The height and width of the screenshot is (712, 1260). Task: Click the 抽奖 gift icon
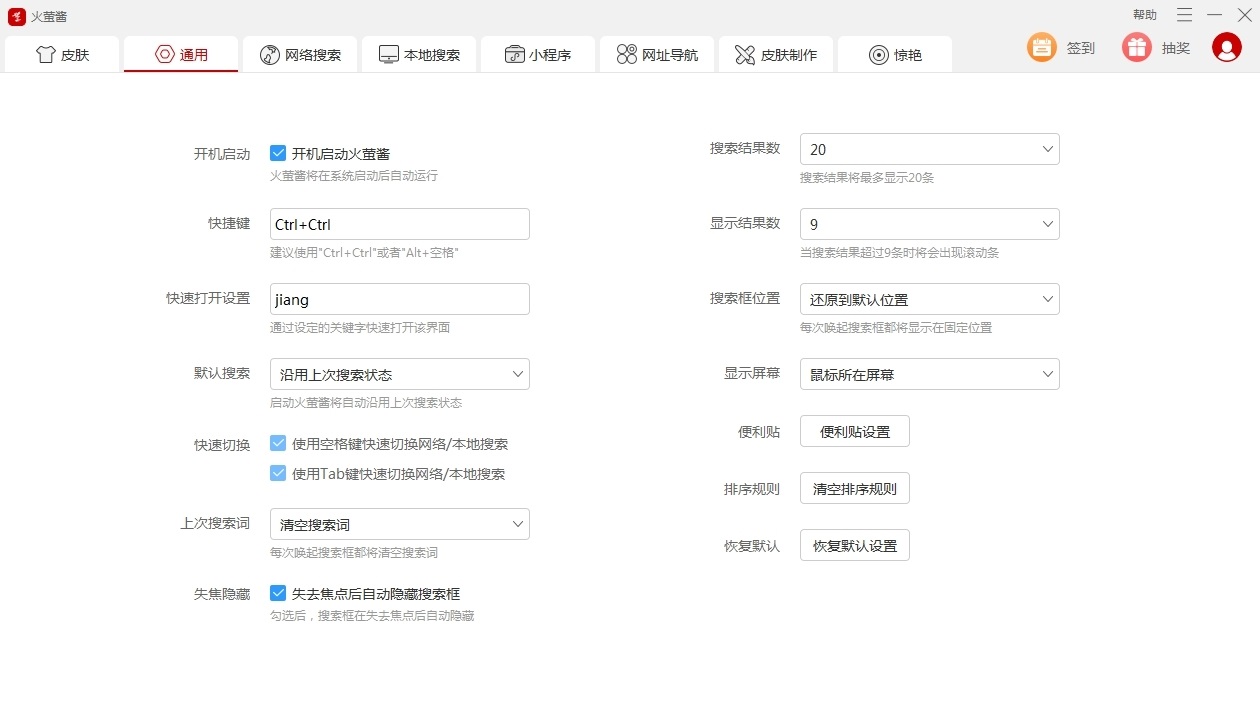pos(1137,47)
